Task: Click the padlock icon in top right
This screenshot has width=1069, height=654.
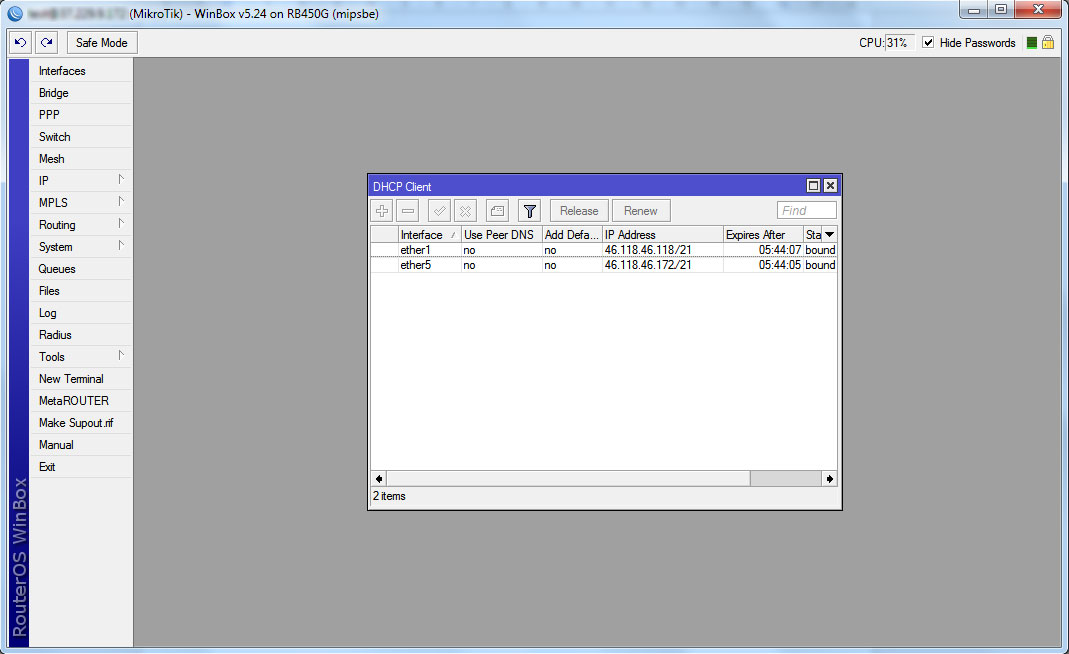Action: pos(1048,43)
